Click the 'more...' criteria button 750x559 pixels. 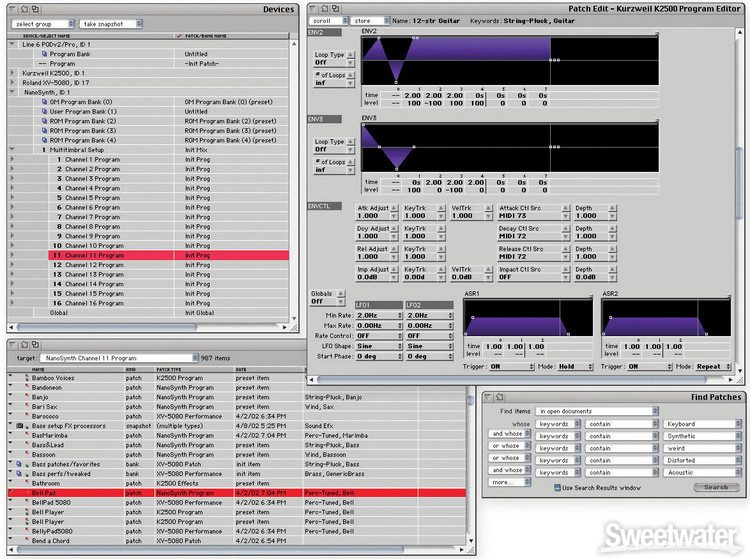pyautogui.click(x=507, y=482)
